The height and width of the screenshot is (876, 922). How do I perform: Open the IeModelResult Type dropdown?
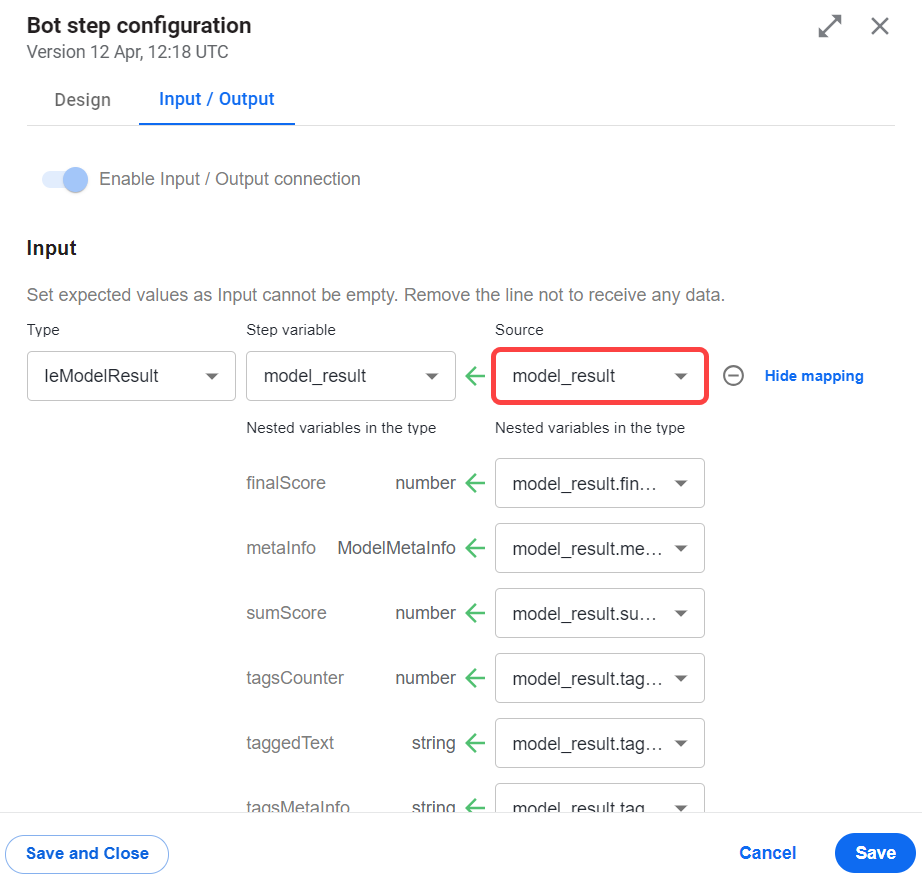(x=131, y=376)
